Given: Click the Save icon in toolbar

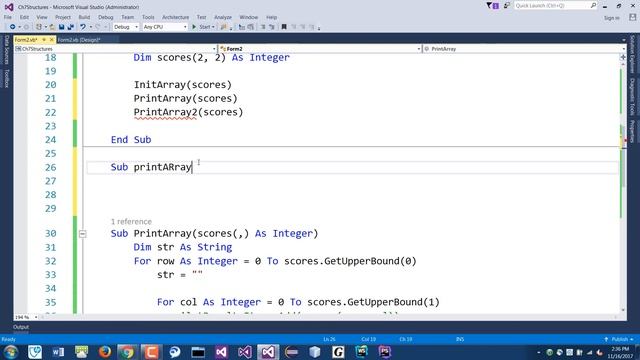Looking at the screenshot, I should pyautogui.click(x=62, y=27).
